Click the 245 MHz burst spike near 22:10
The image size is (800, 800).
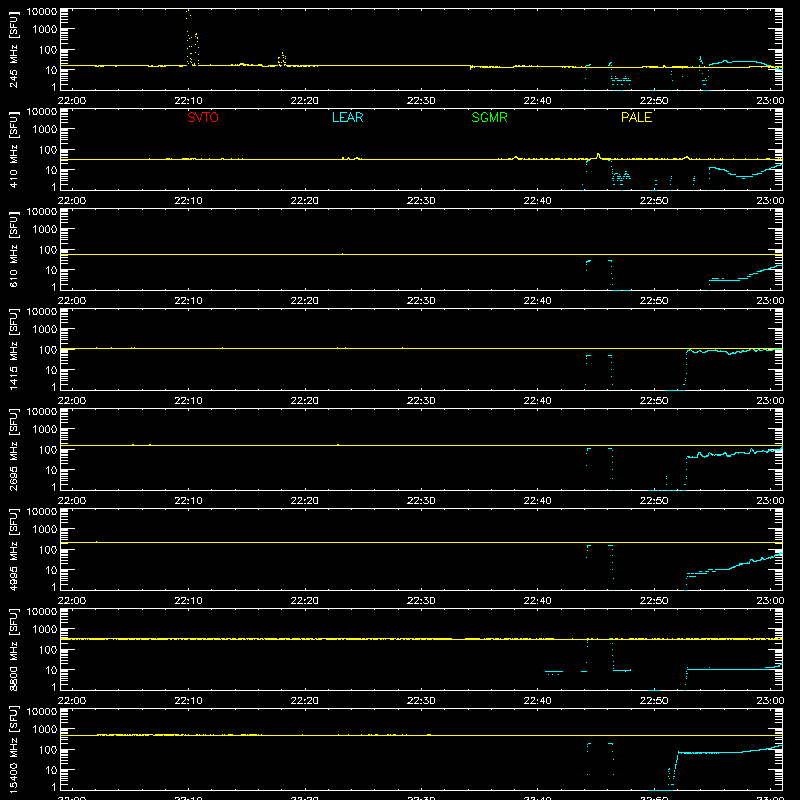(x=192, y=38)
